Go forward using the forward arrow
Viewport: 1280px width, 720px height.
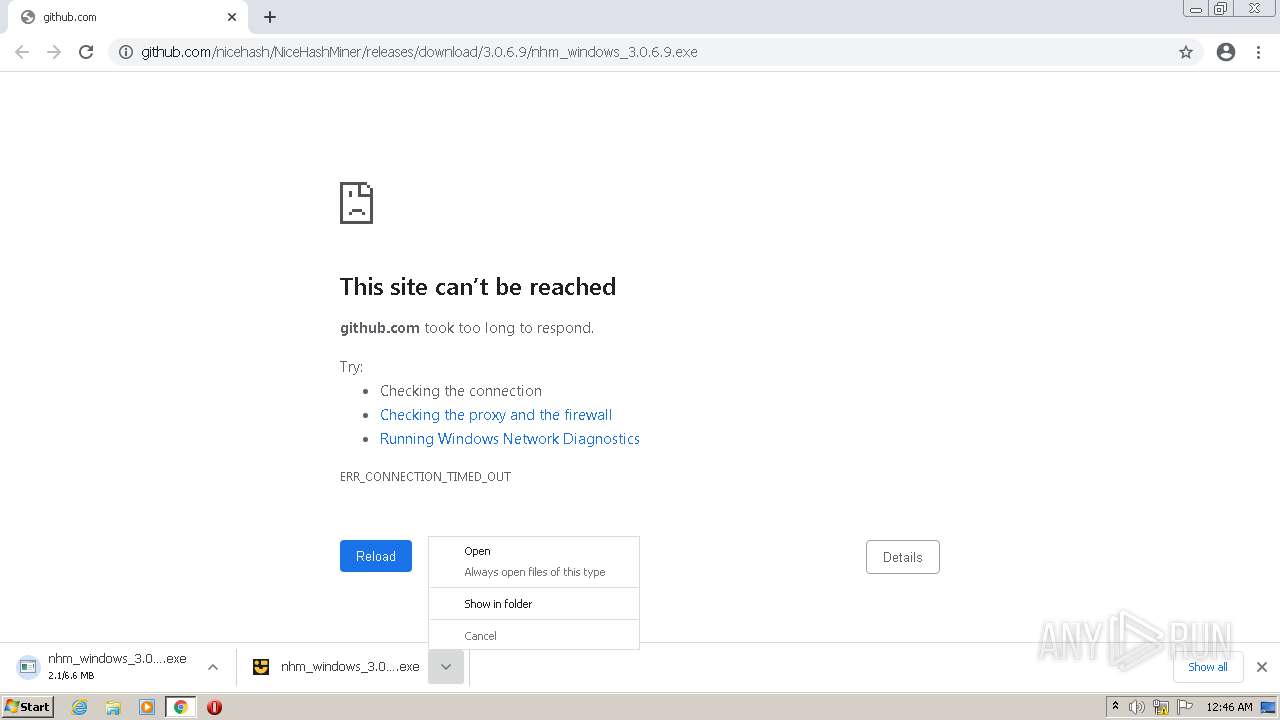click(x=54, y=52)
